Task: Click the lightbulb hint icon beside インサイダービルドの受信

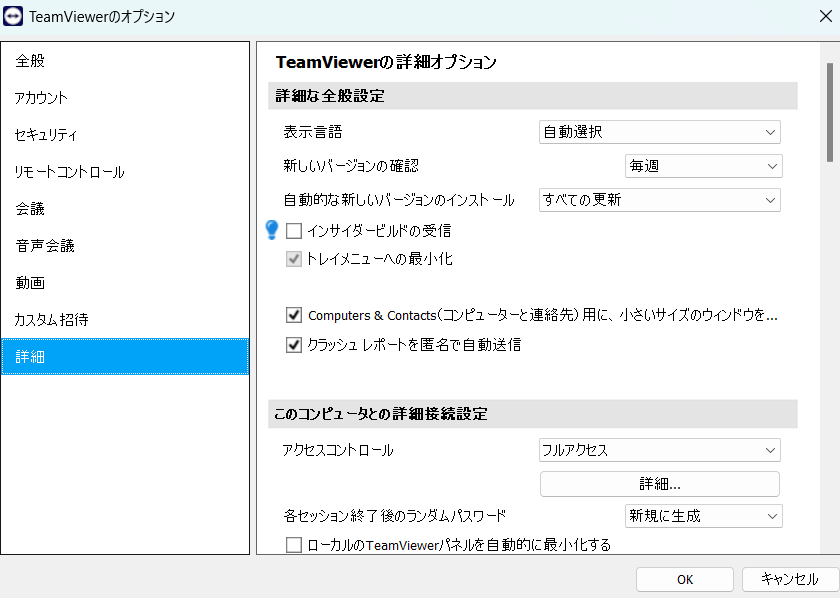Action: 272,230
